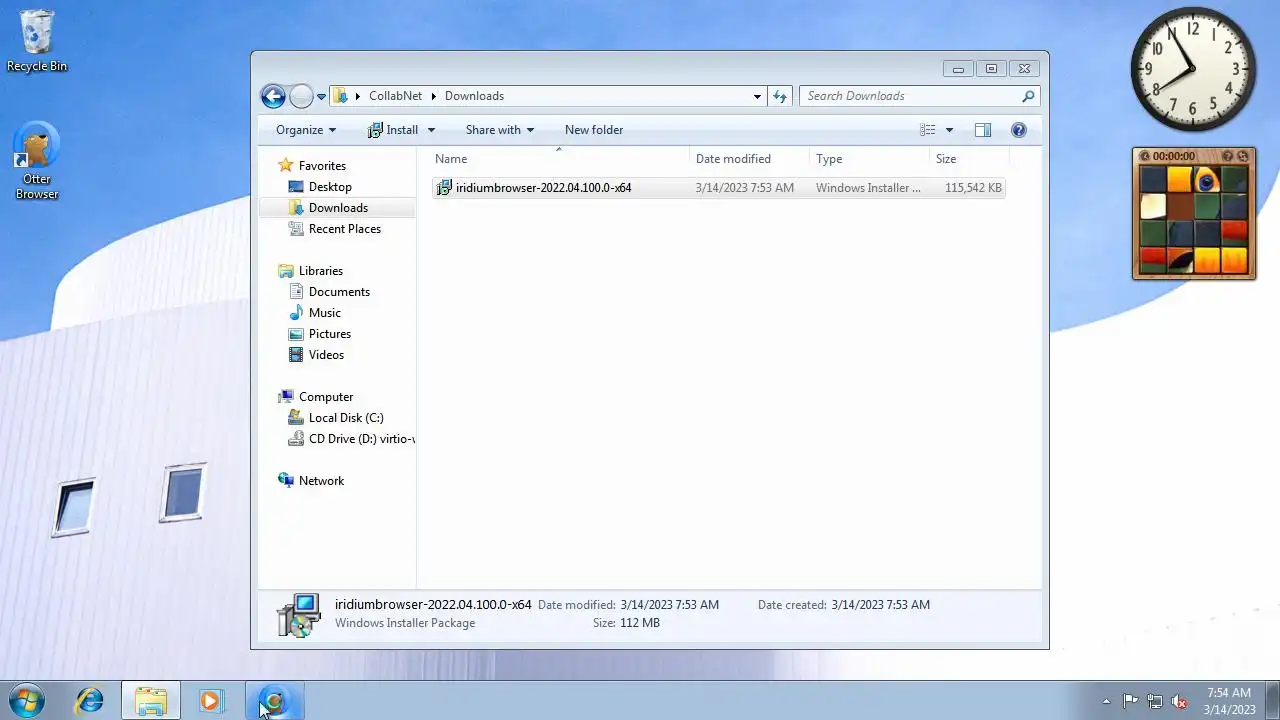Screen dimensions: 1280x720
Task: Click the blue bird puzzle tile
Action: (x=1207, y=180)
